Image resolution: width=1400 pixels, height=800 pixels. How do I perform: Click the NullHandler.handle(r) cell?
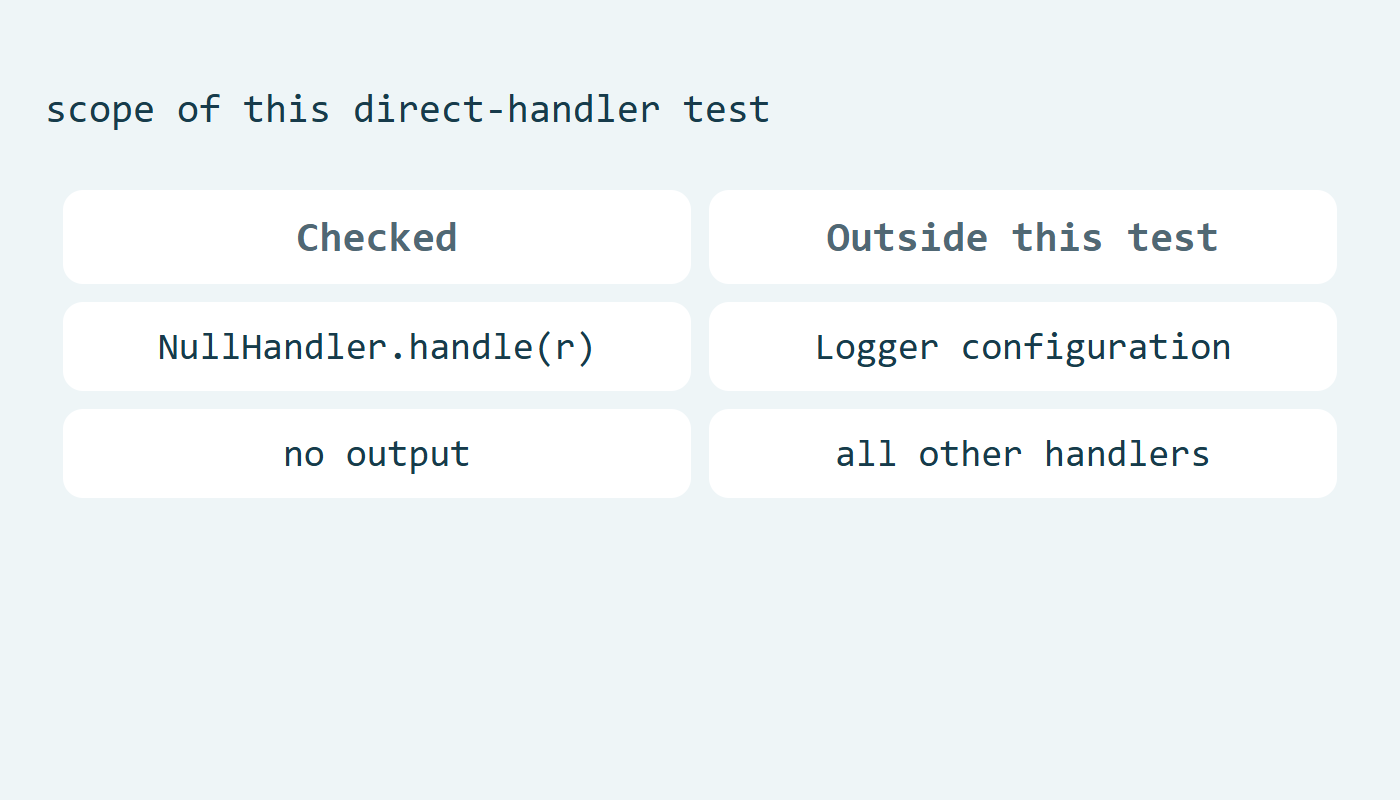click(x=377, y=346)
